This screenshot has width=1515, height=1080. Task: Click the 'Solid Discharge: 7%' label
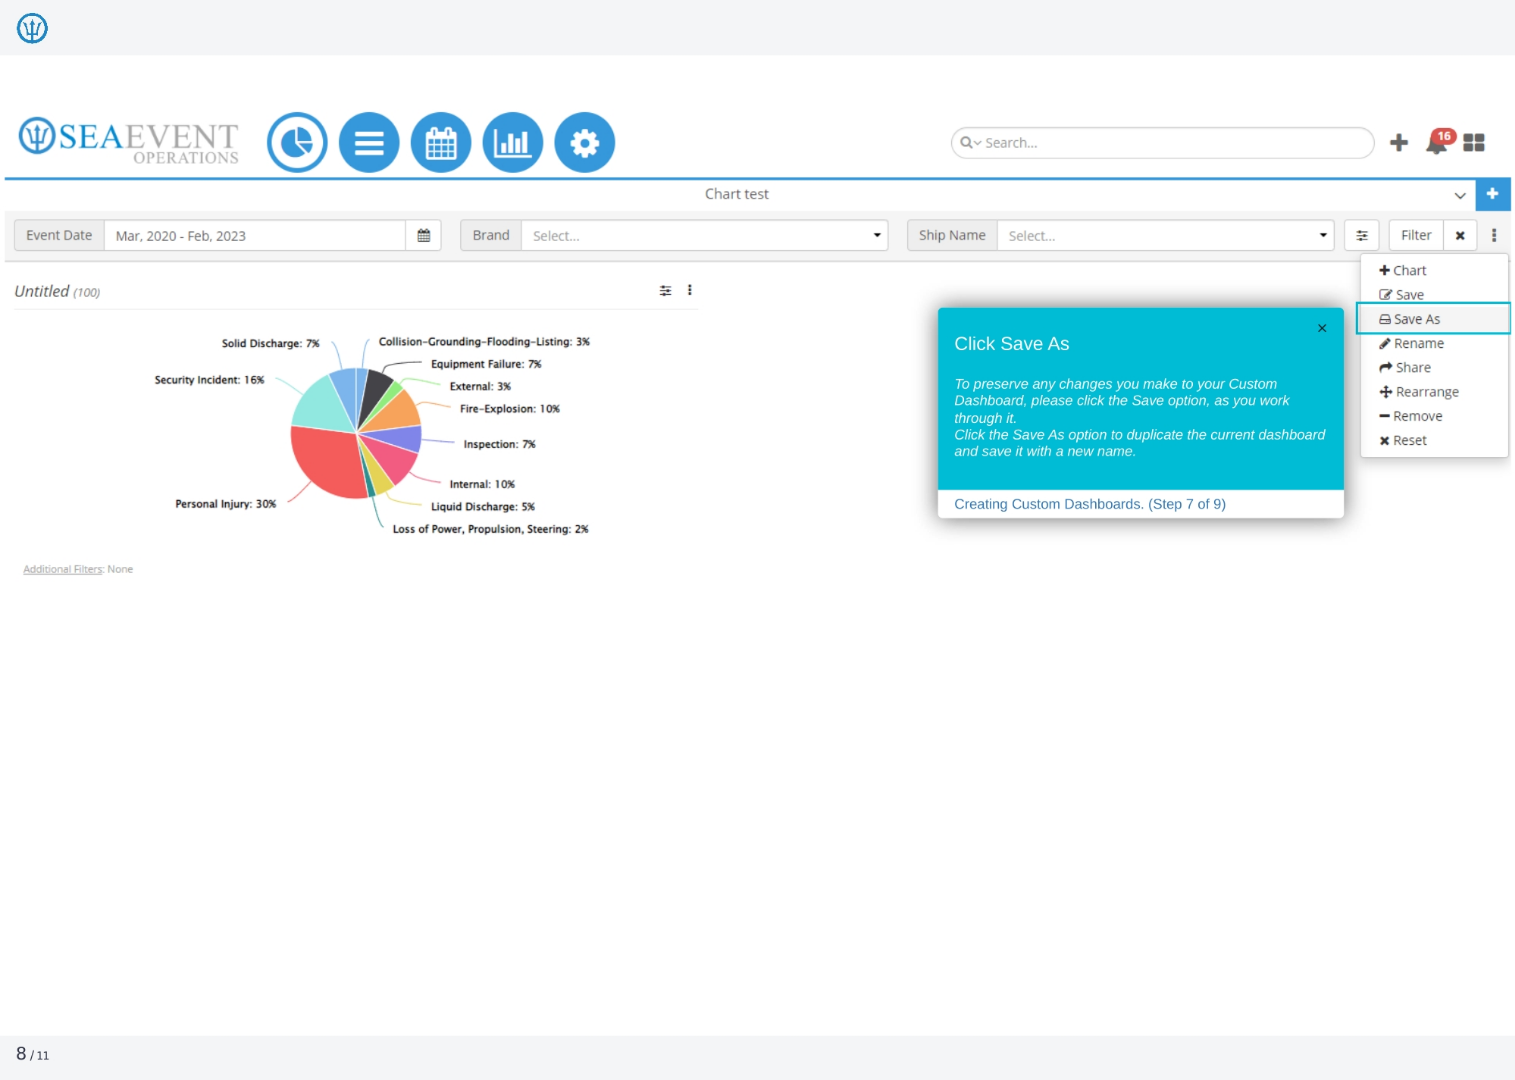click(270, 344)
